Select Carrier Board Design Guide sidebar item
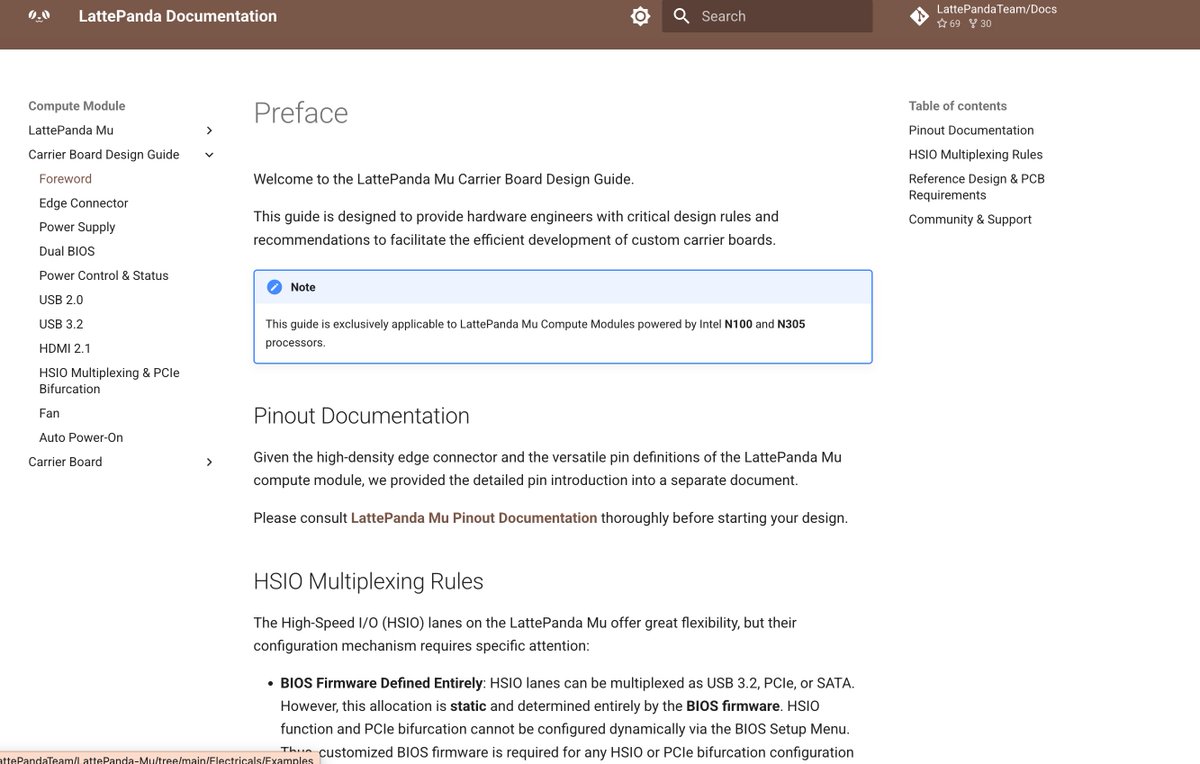Image resolution: width=1200 pixels, height=764 pixels. pos(104,154)
